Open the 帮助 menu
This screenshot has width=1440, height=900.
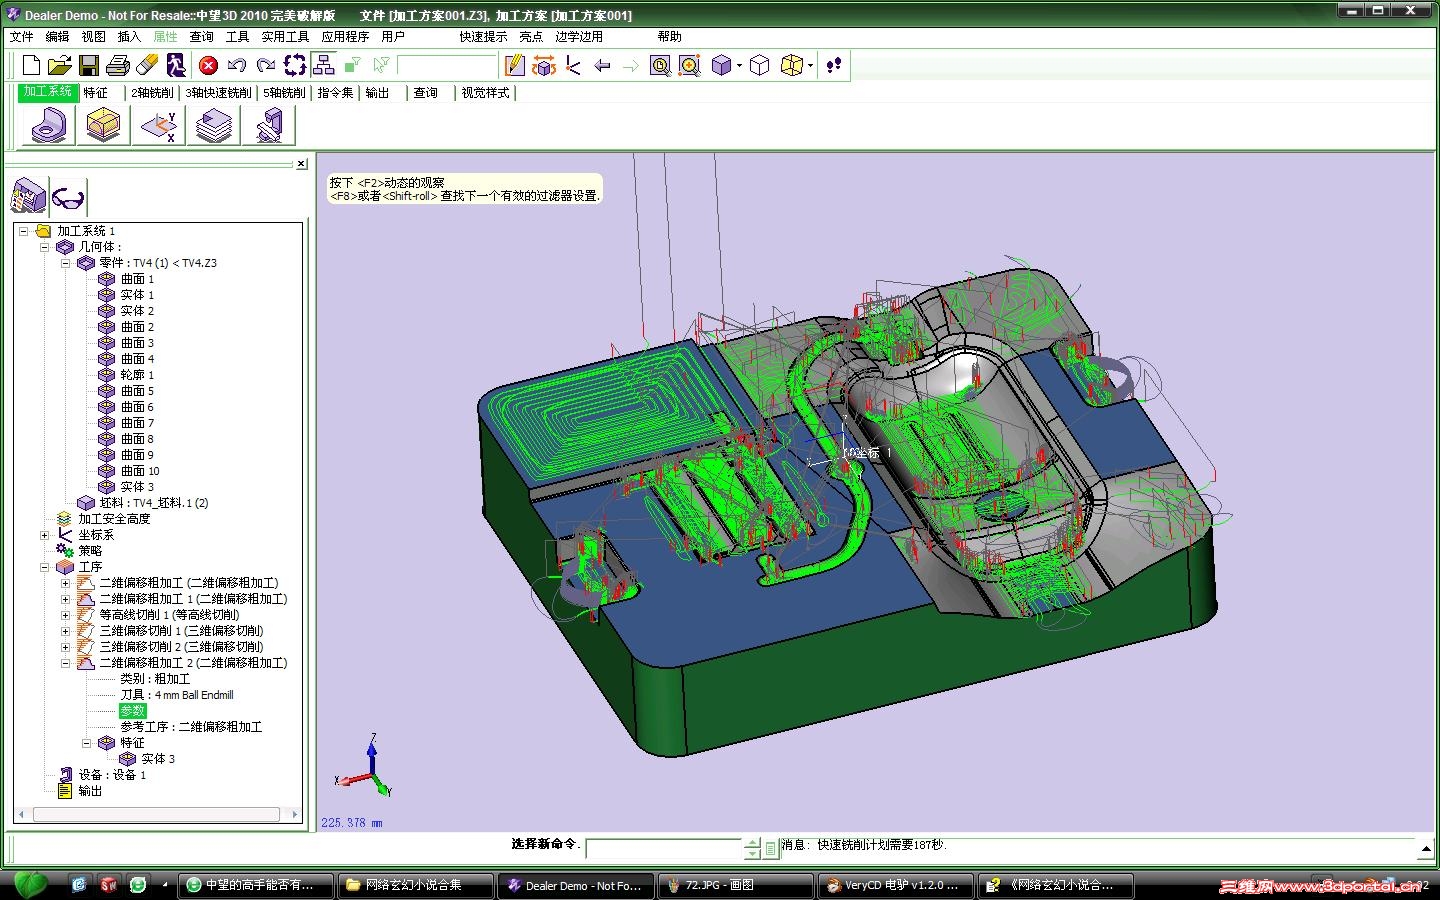pos(669,36)
